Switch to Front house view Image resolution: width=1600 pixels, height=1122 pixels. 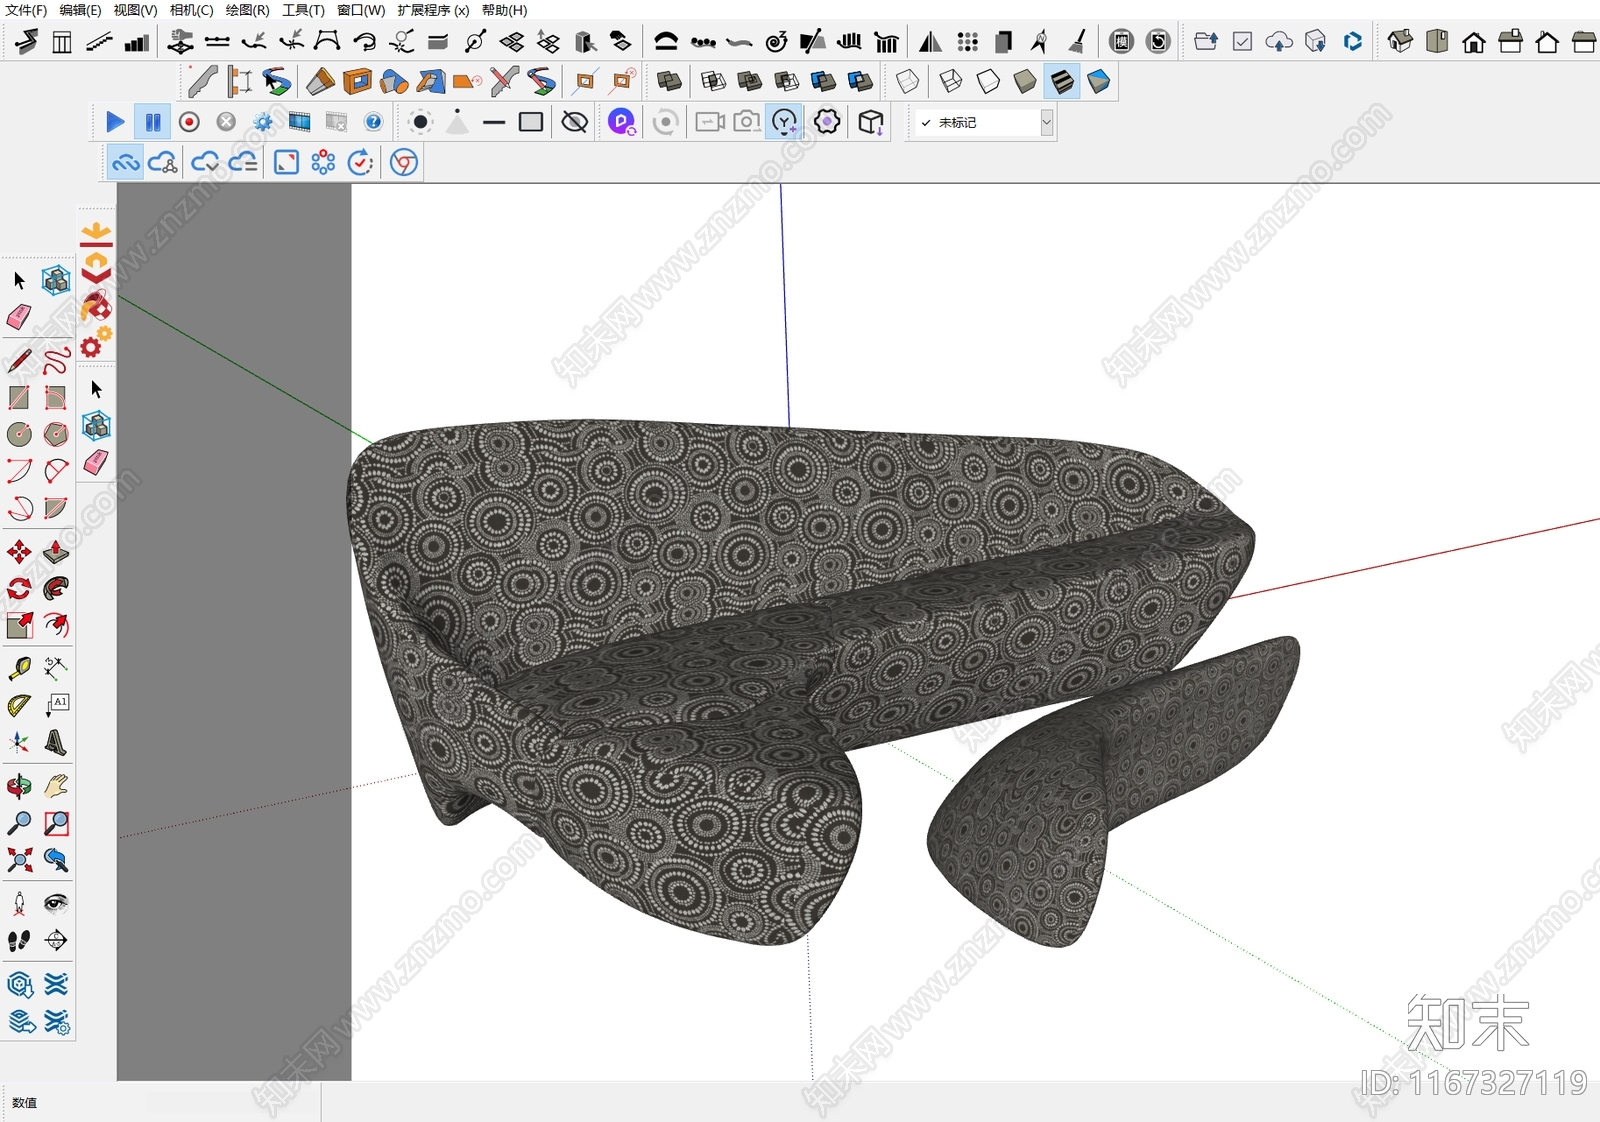click(x=1474, y=42)
